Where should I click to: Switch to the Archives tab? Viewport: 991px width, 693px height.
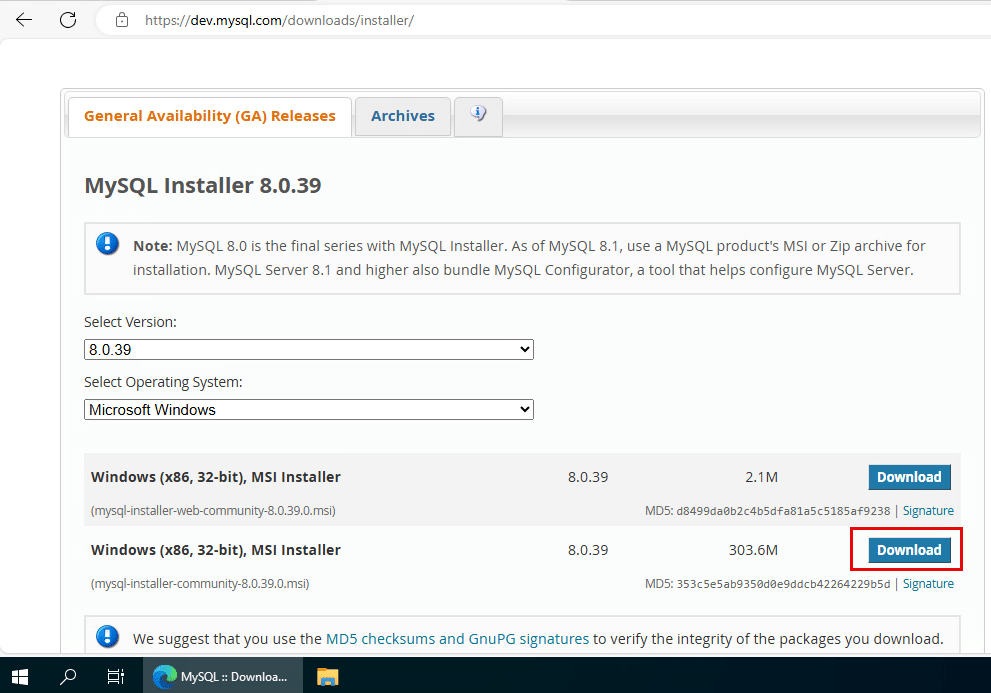(x=403, y=116)
